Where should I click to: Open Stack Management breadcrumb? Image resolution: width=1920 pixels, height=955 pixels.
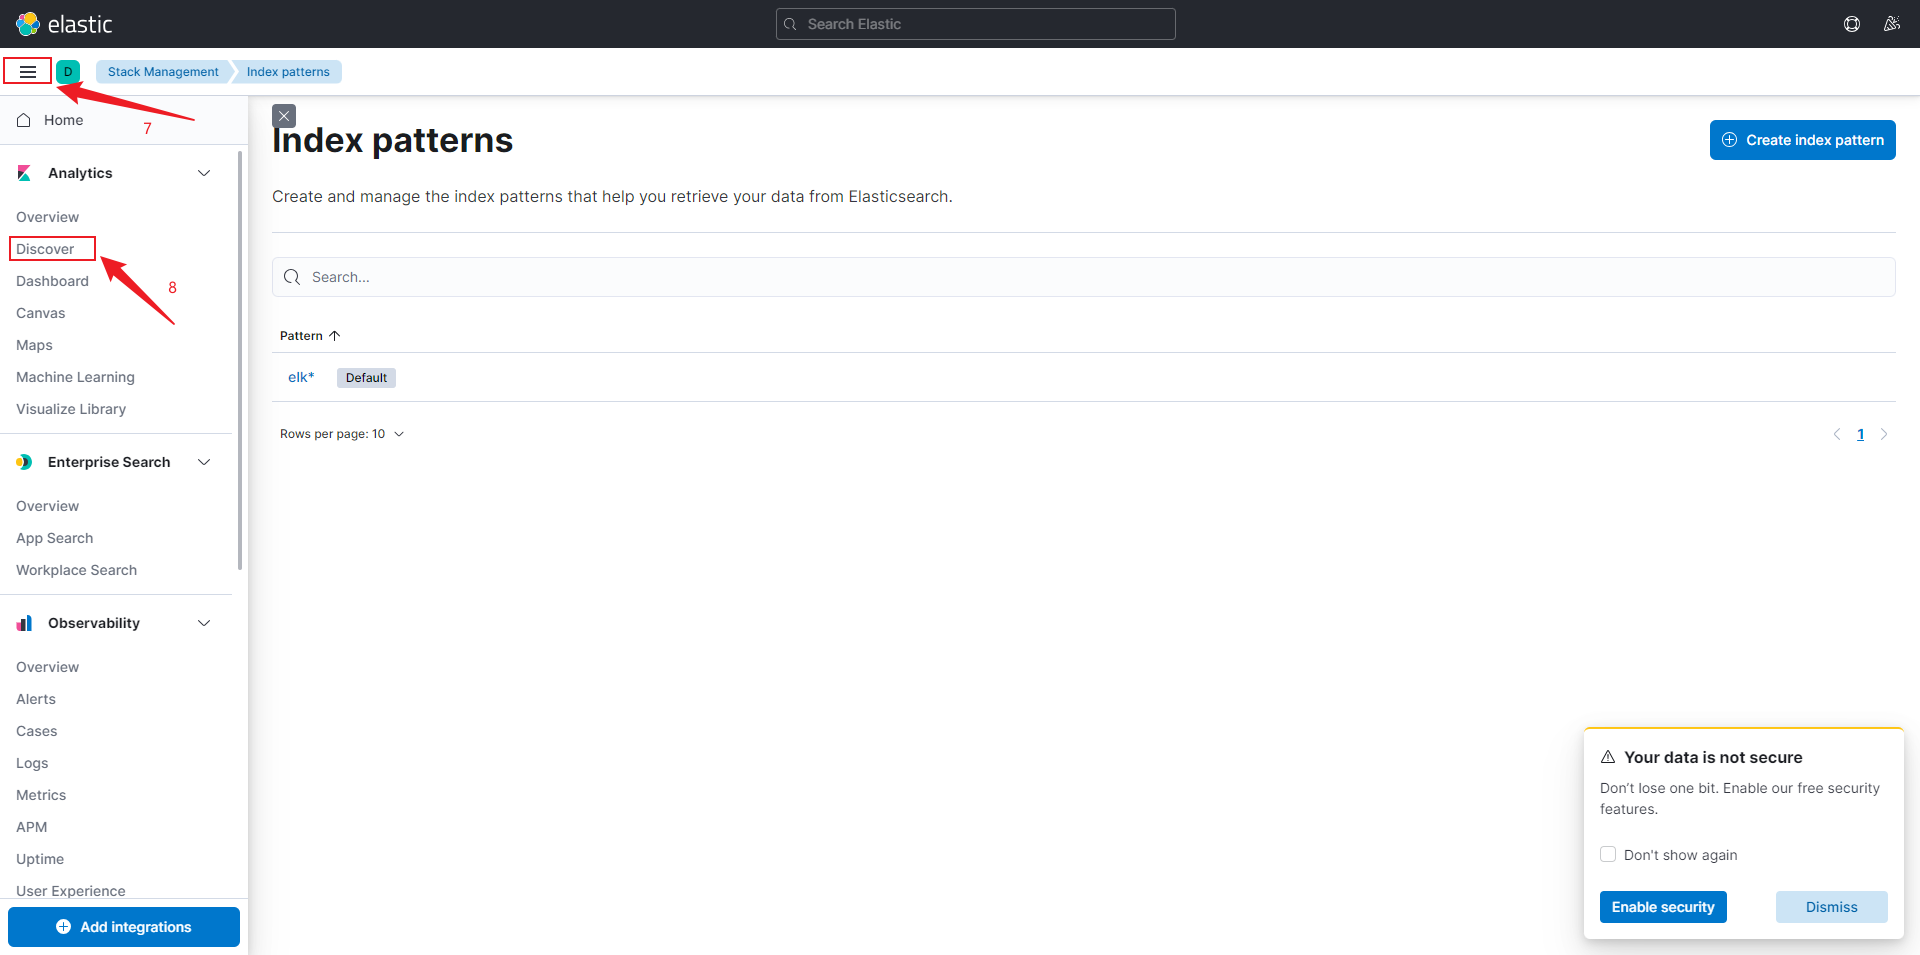(163, 72)
